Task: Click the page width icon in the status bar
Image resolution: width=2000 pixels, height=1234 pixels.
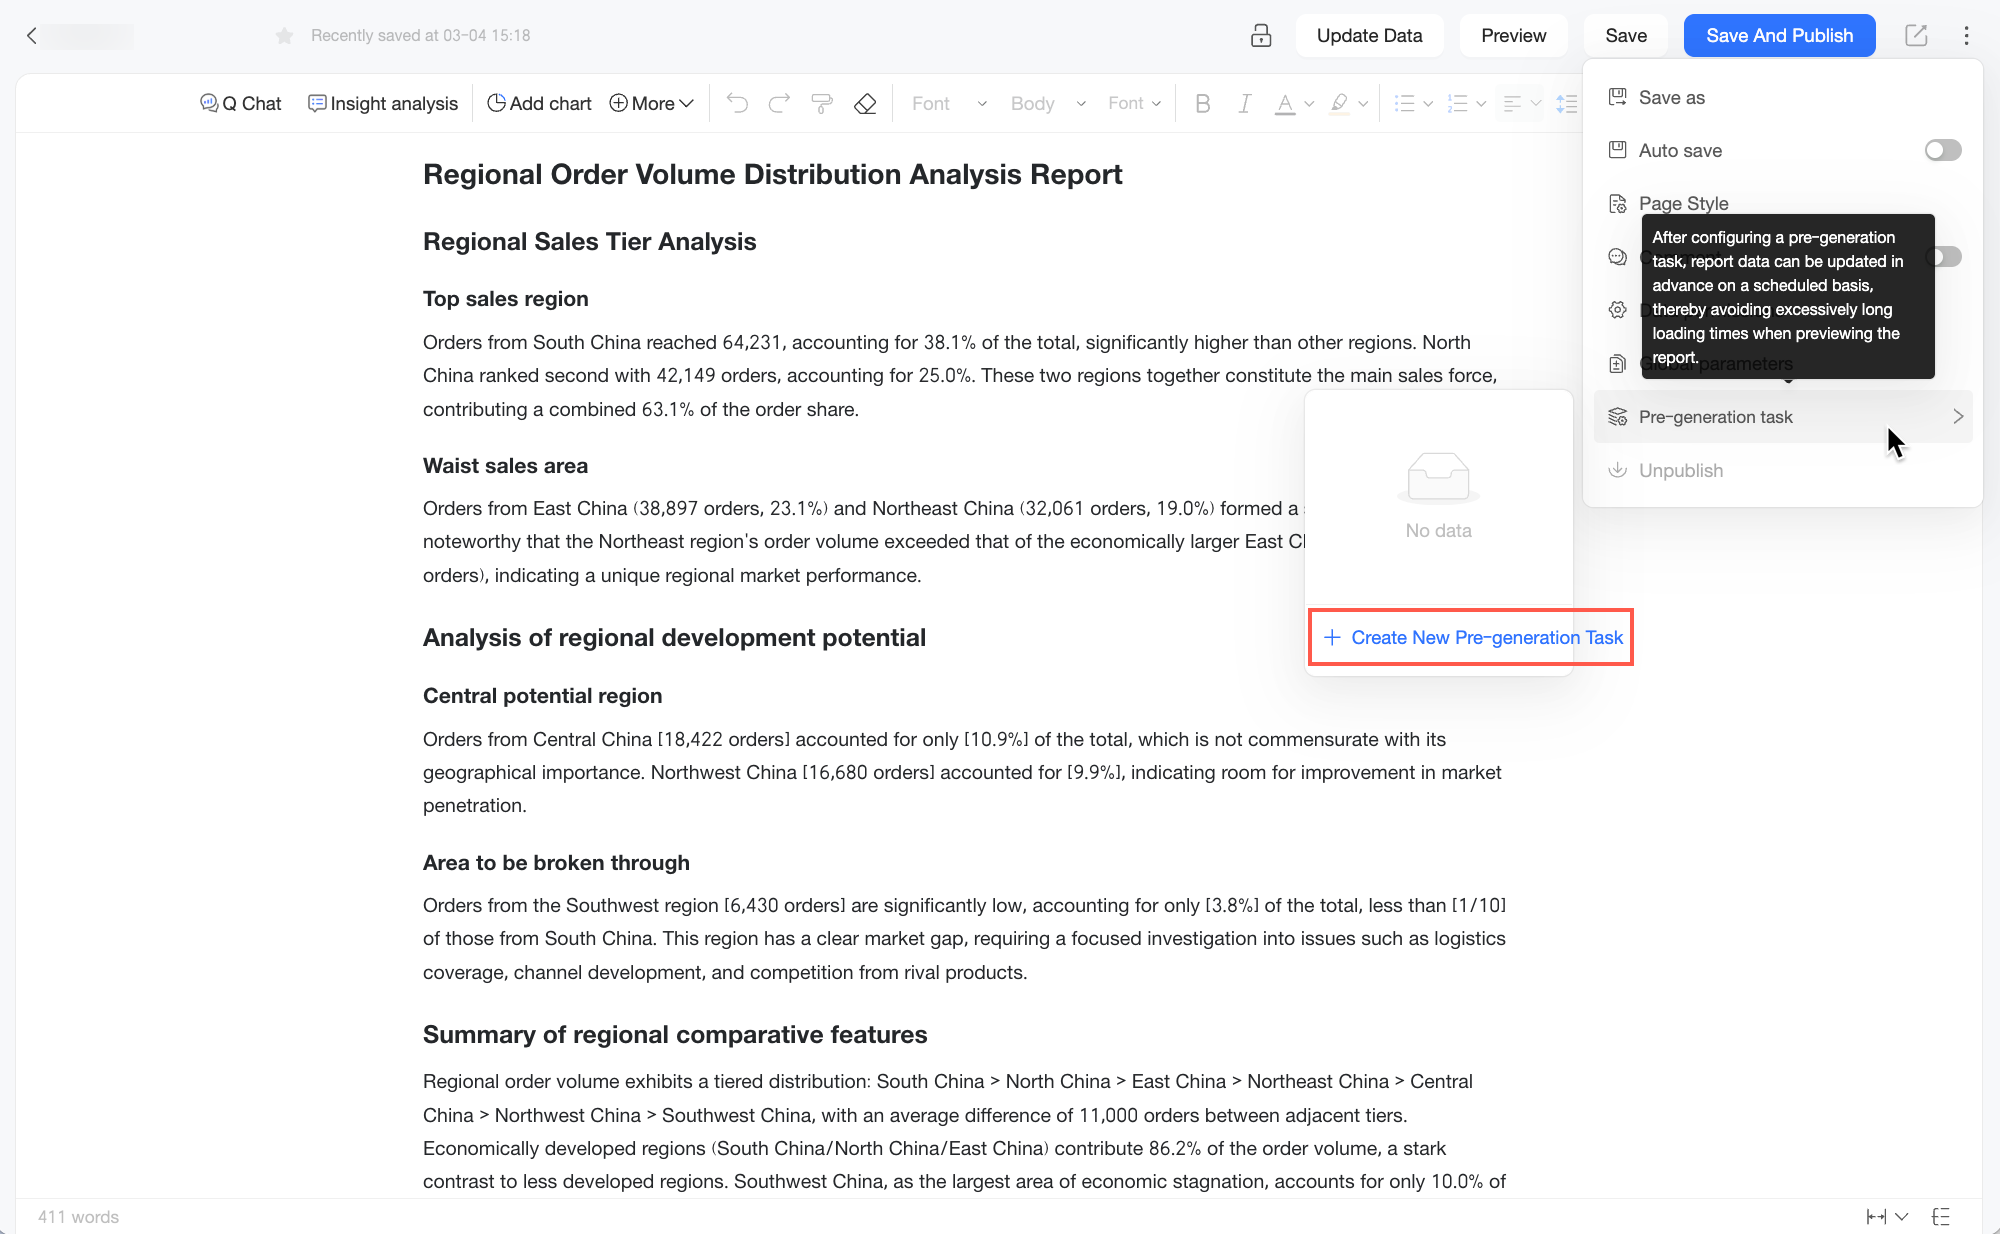Action: [1876, 1216]
